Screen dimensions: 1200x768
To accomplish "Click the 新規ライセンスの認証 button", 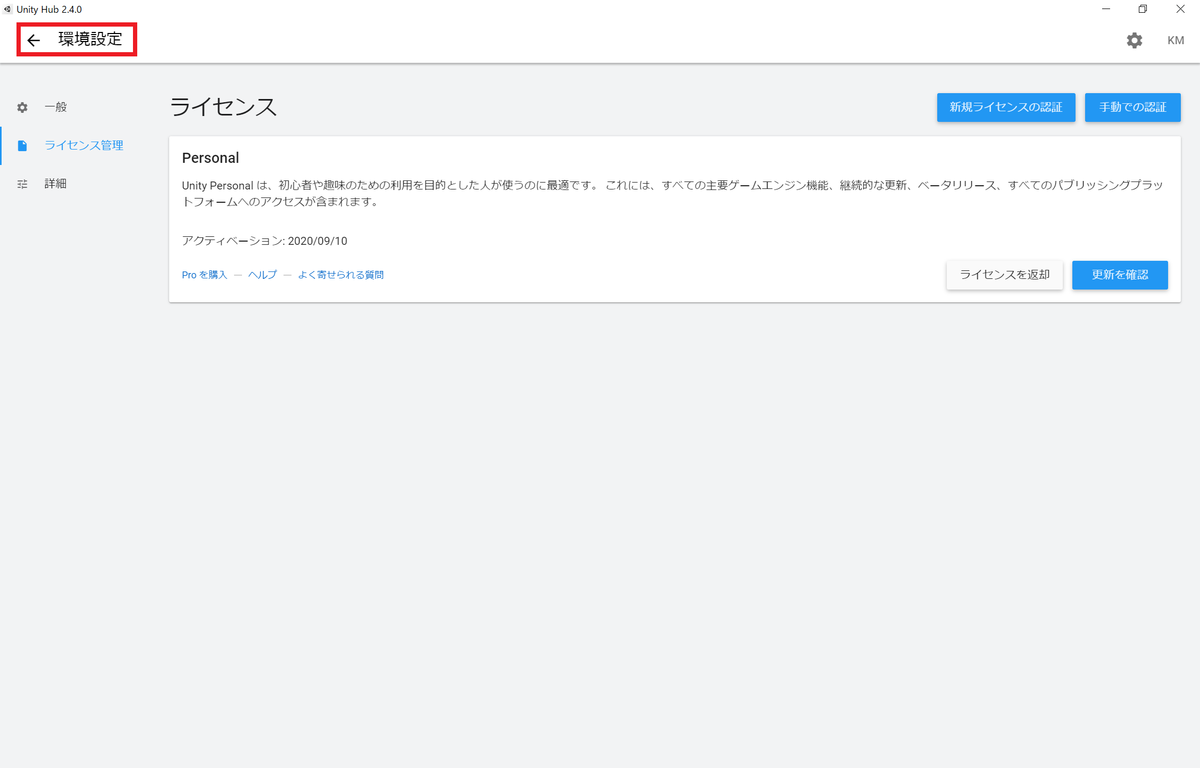I will point(1006,107).
